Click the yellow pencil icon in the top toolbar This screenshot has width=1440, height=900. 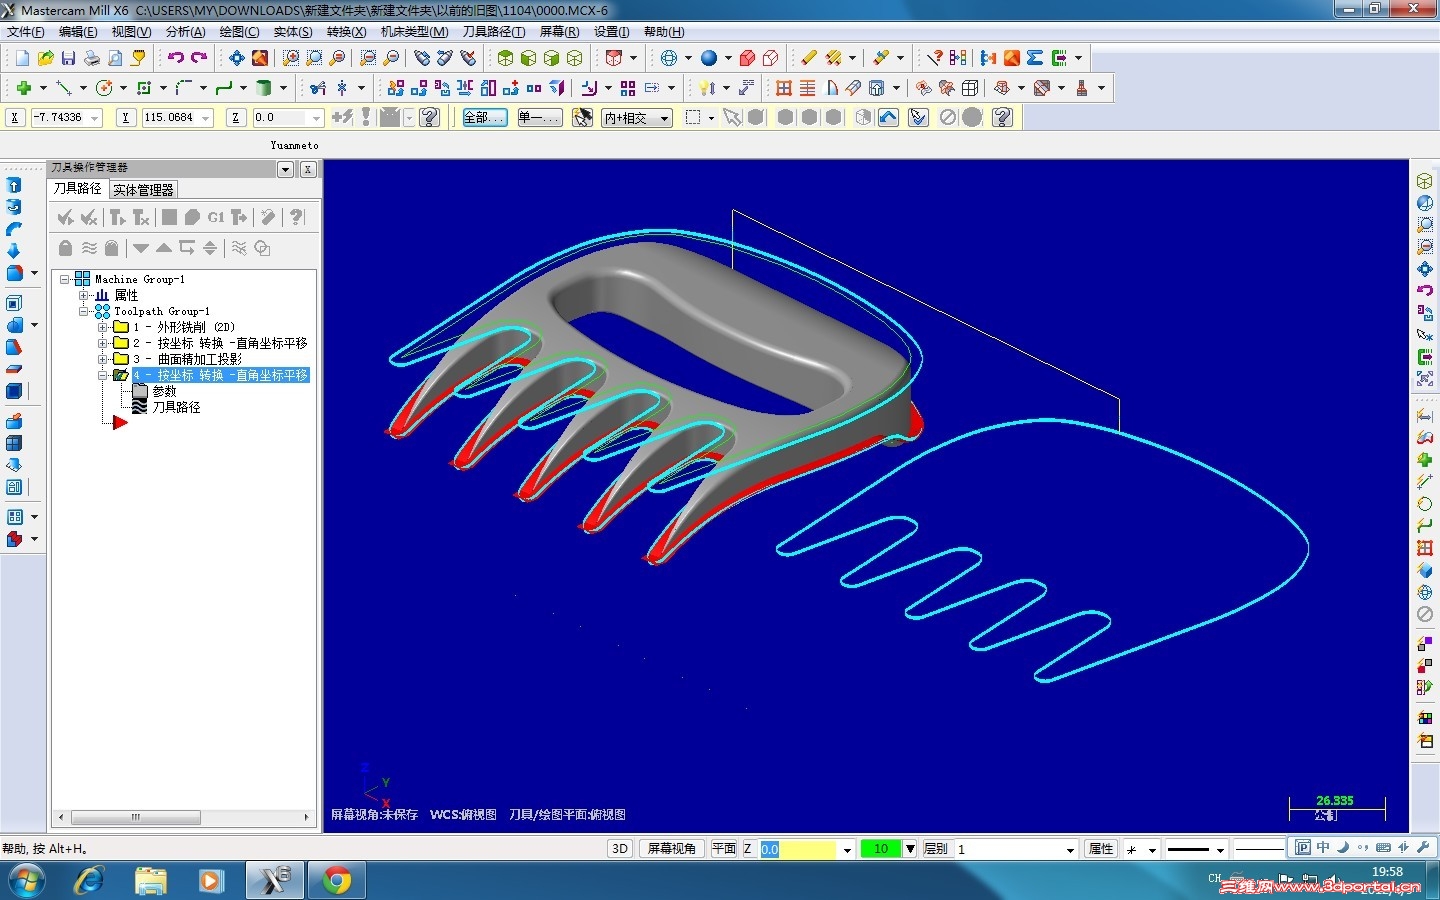pos(809,58)
